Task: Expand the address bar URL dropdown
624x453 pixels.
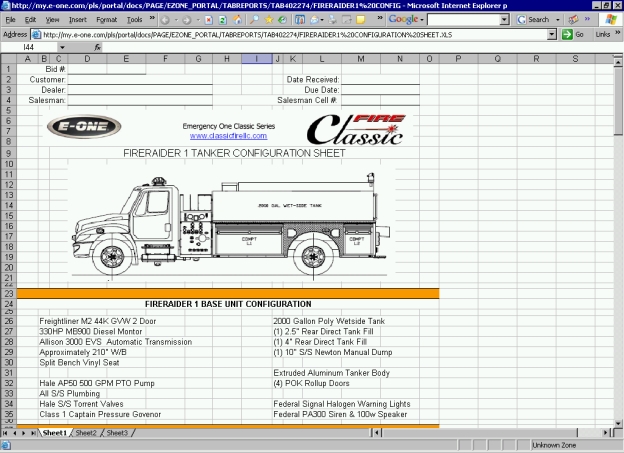Action: pos(552,35)
